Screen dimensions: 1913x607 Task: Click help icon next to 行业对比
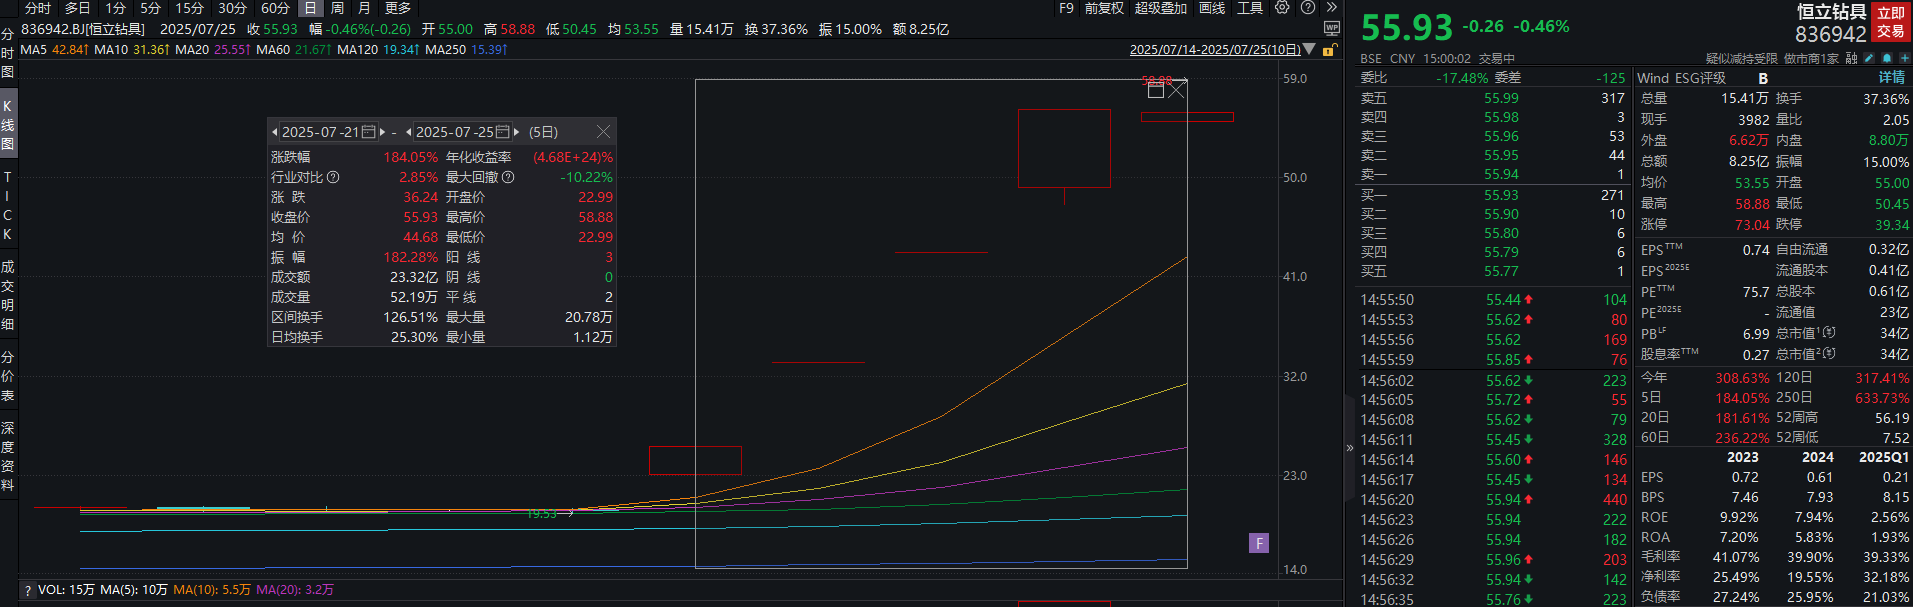(x=333, y=177)
